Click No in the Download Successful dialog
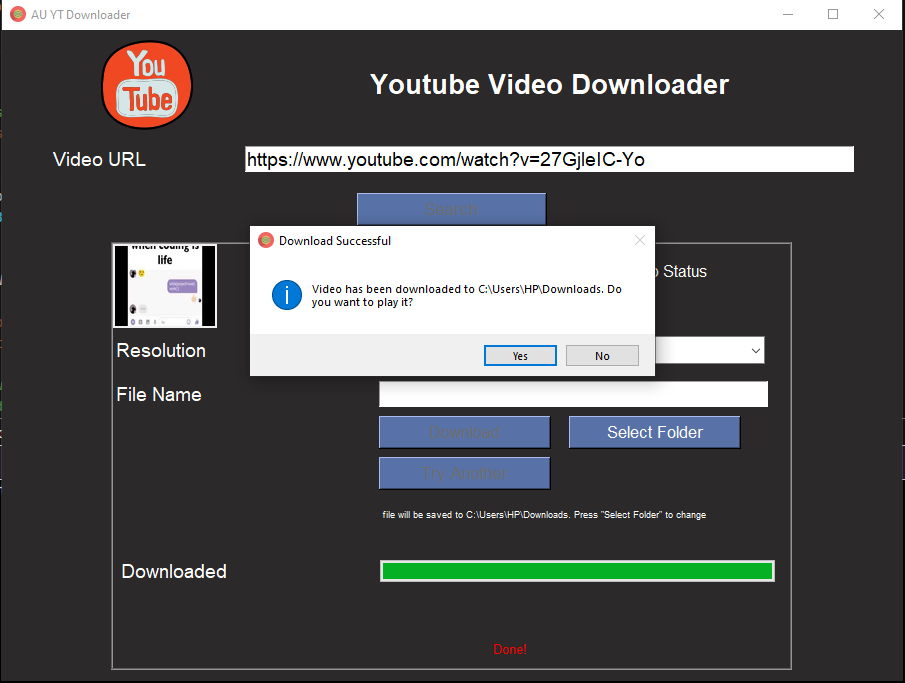 pyautogui.click(x=602, y=356)
